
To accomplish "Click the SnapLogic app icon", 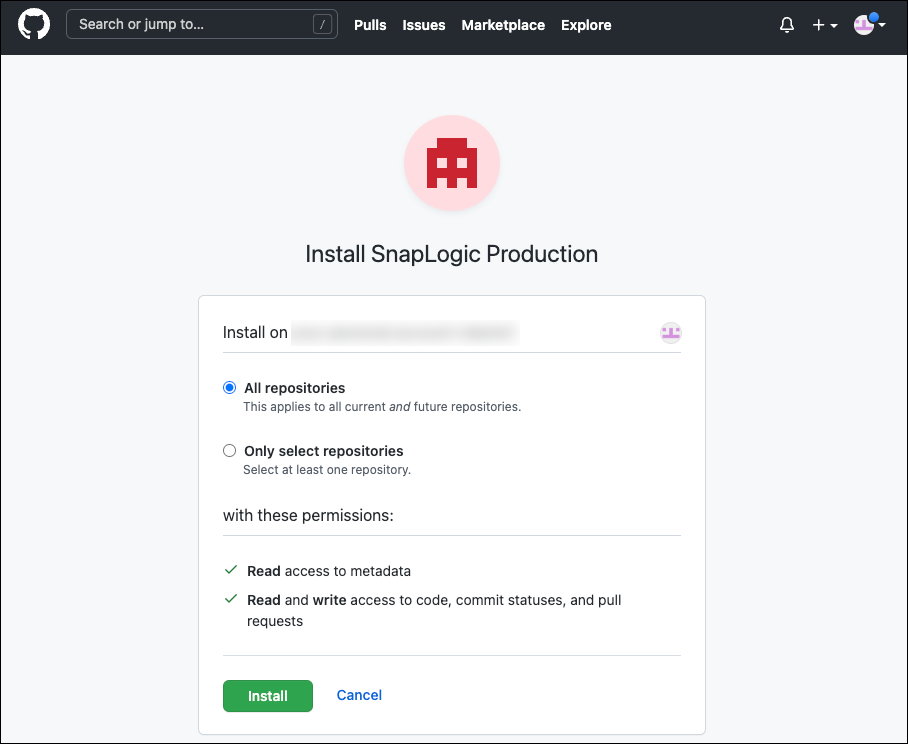I will click(452, 163).
